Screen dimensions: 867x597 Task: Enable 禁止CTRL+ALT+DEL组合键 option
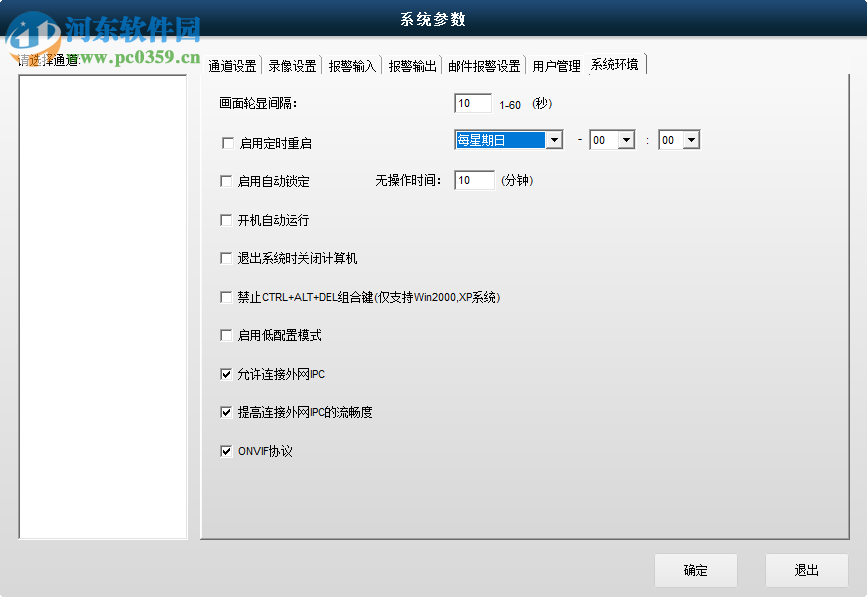pos(227,296)
